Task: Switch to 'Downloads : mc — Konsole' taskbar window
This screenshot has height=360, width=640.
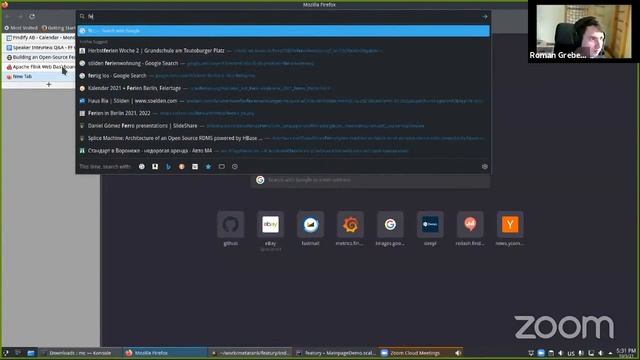Action: point(80,353)
